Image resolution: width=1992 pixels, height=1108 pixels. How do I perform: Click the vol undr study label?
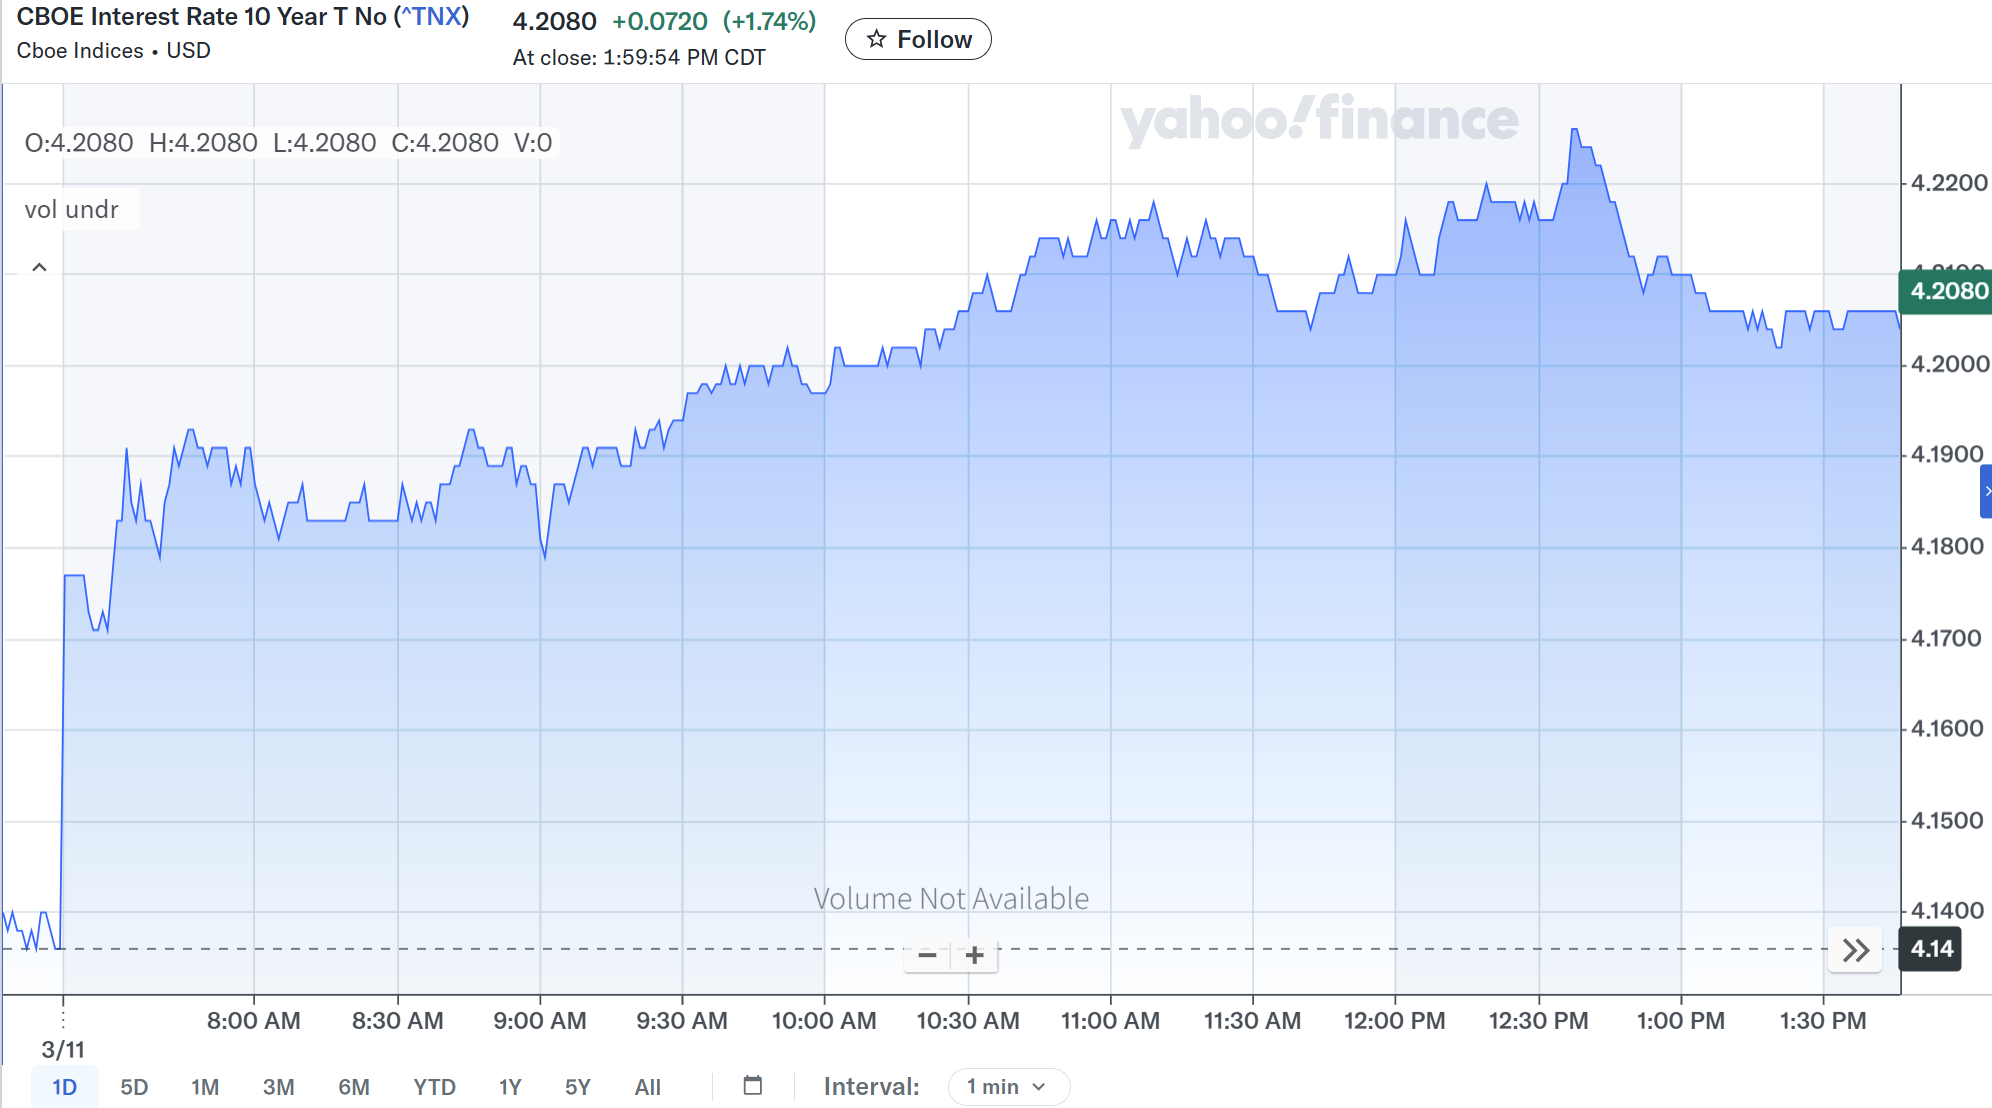point(72,210)
